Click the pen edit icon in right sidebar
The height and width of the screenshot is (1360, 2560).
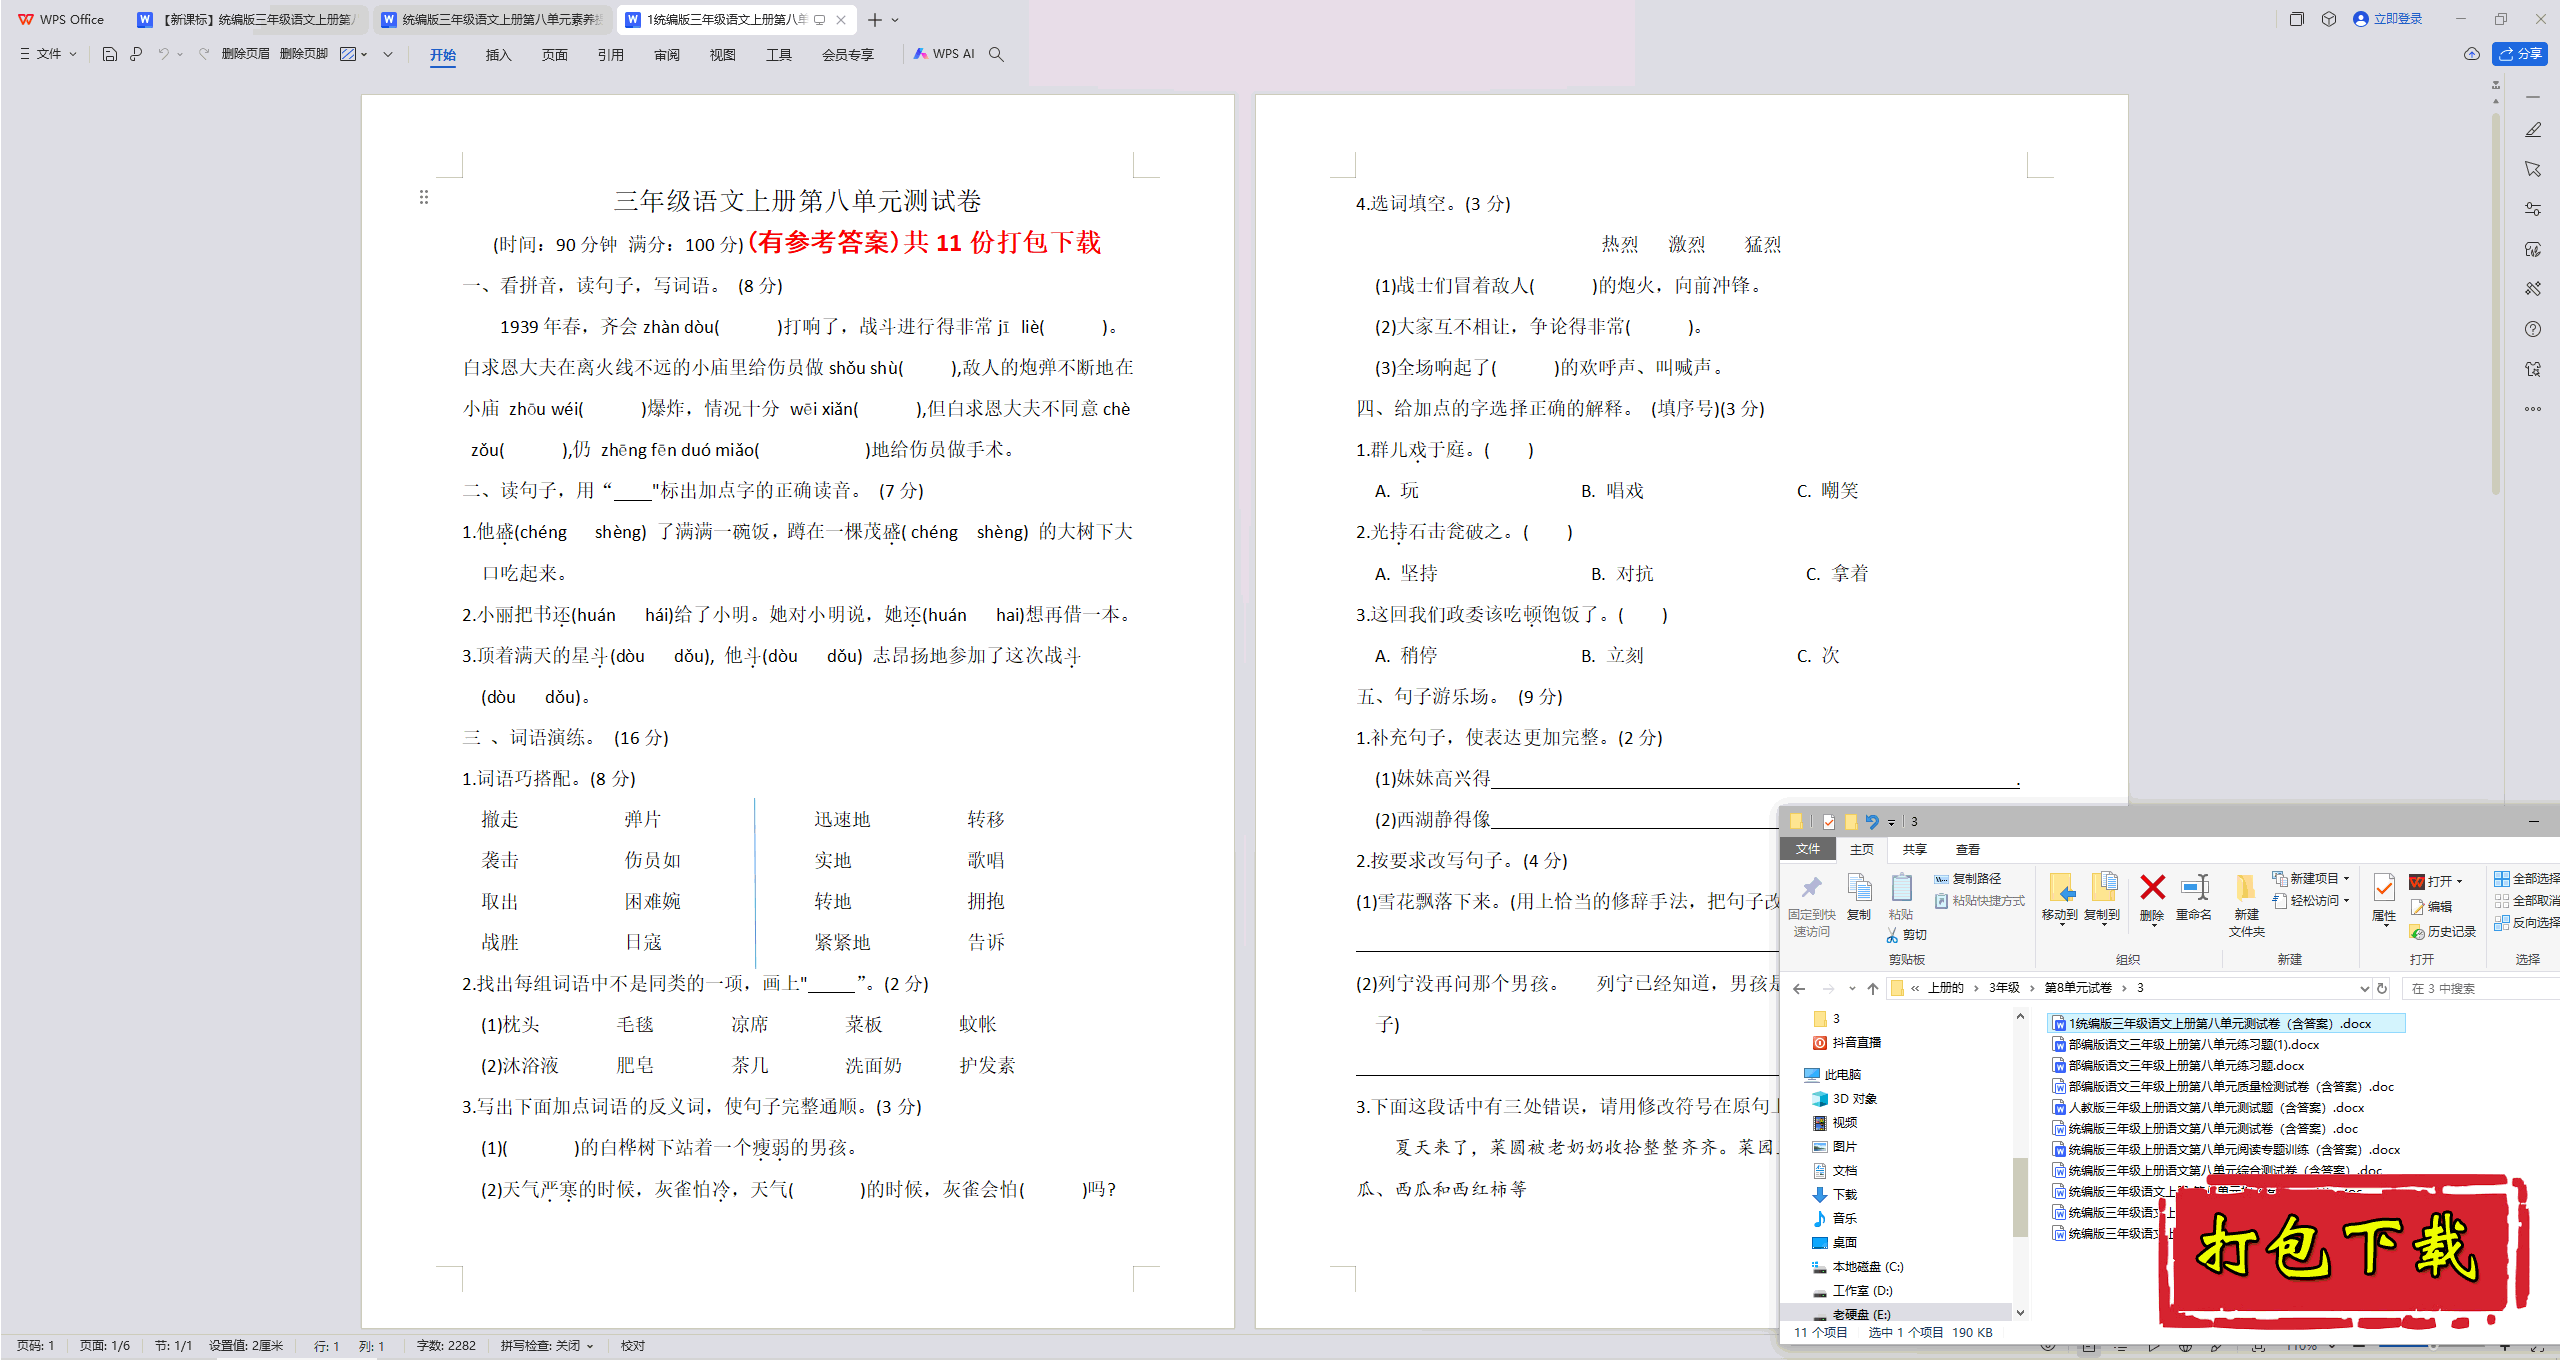[x=2533, y=130]
